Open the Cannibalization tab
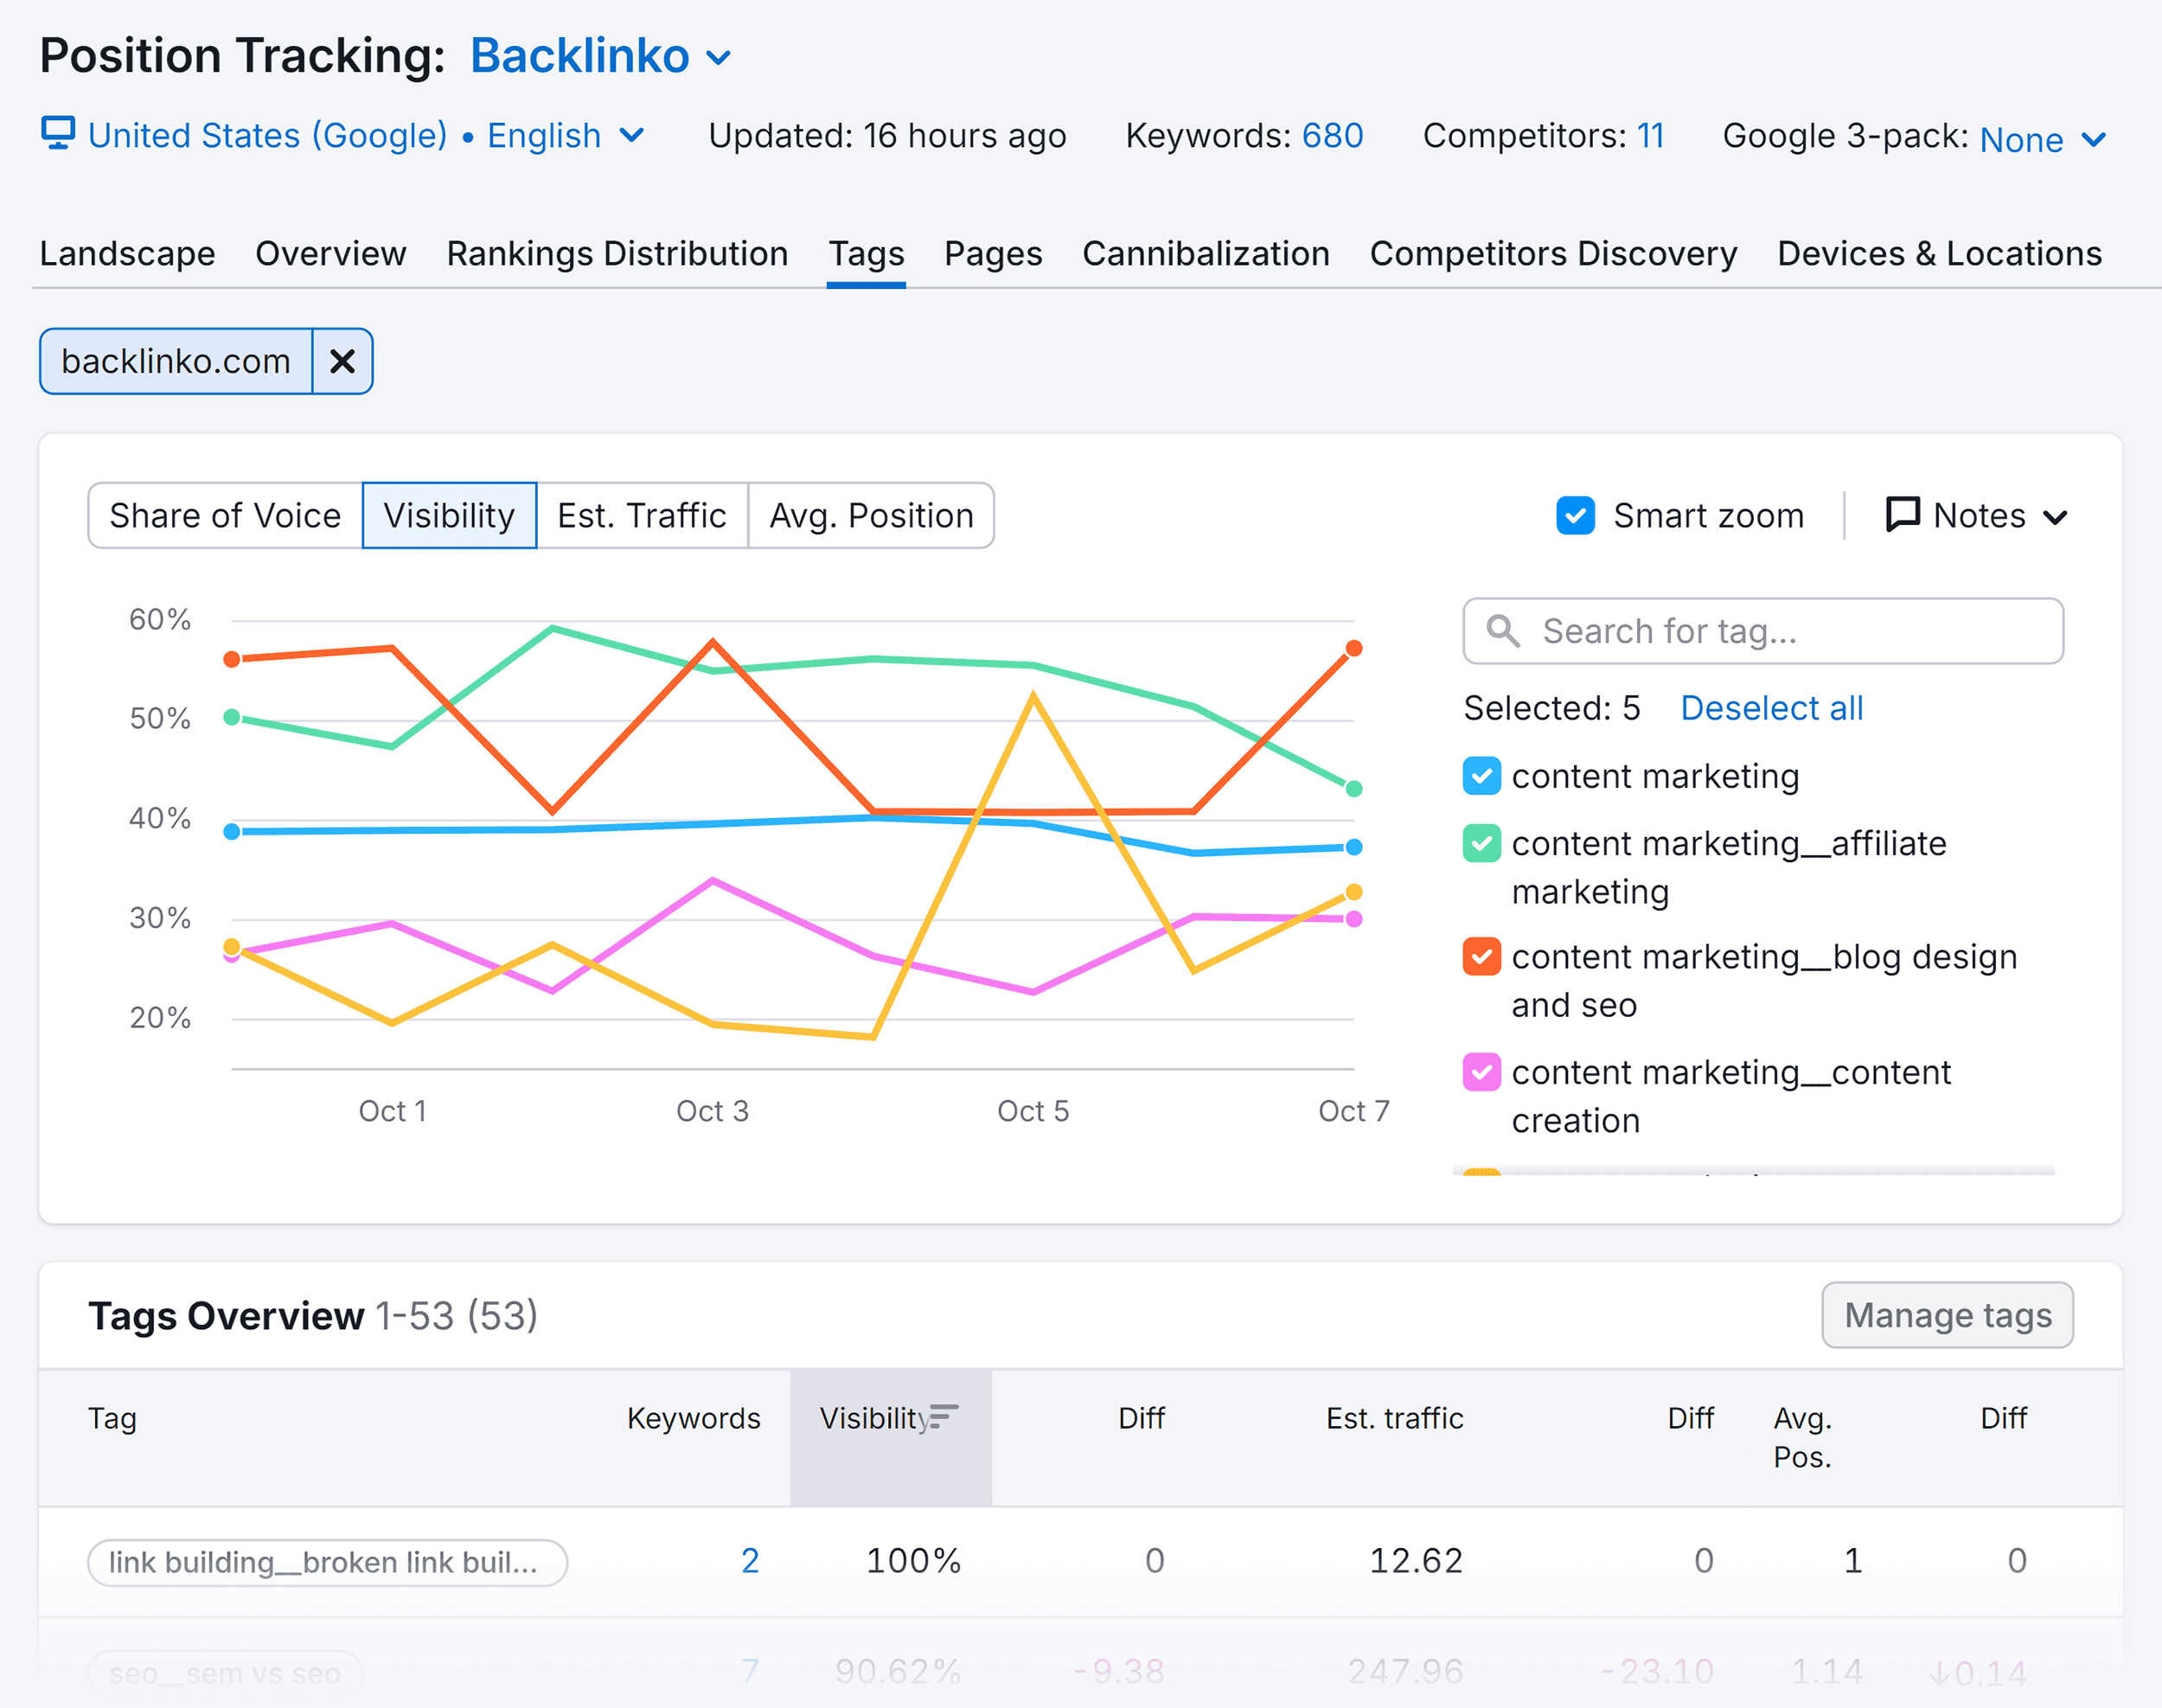Viewport: 2162px width, 1708px height. [x=1205, y=254]
